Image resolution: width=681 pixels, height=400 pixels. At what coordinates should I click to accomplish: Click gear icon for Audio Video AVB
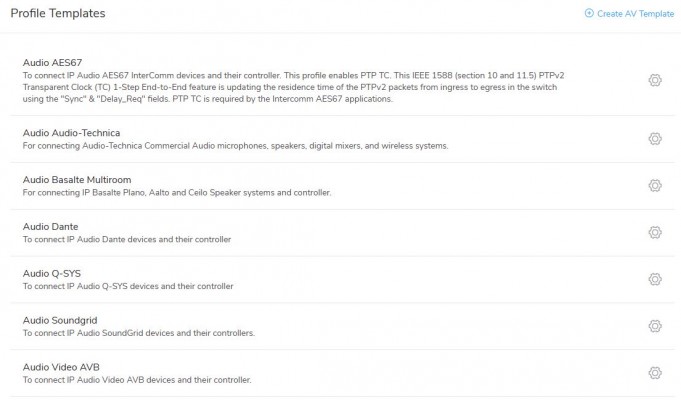[655, 373]
